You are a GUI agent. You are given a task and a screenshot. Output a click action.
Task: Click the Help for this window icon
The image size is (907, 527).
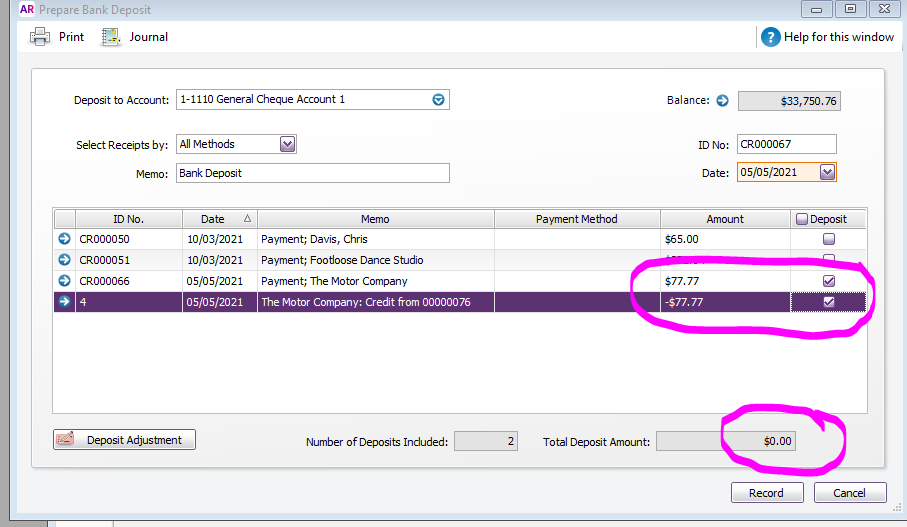click(x=770, y=37)
